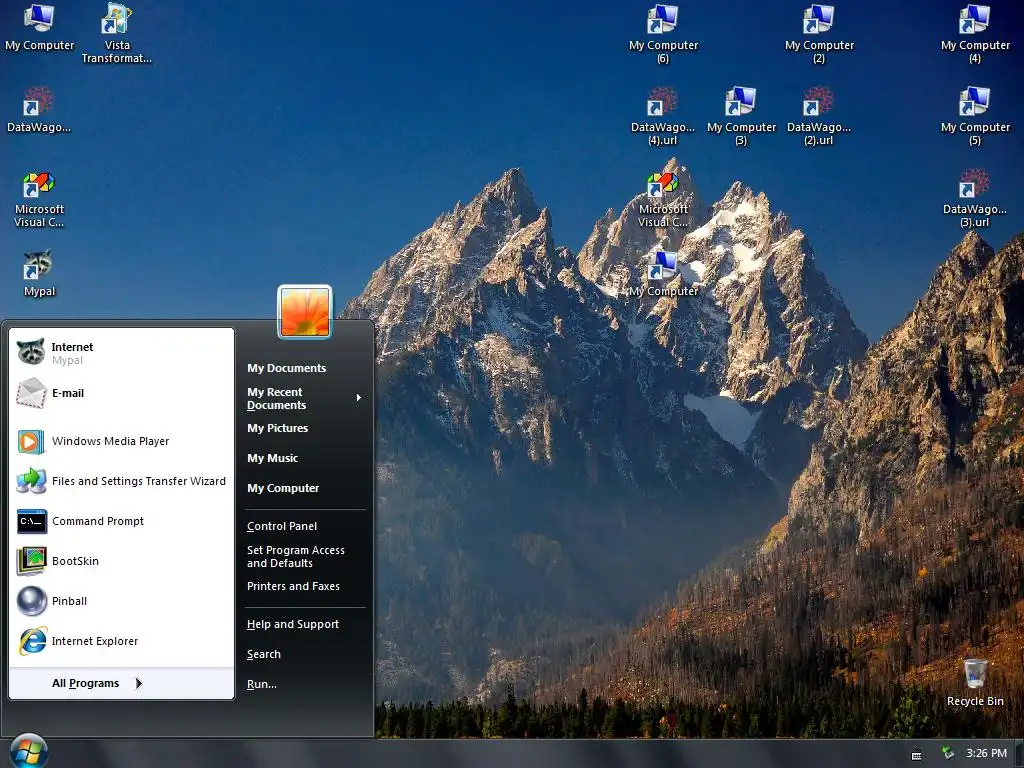Open My Computer (2) desktop icon
Image resolution: width=1024 pixels, height=768 pixels.
click(x=819, y=33)
